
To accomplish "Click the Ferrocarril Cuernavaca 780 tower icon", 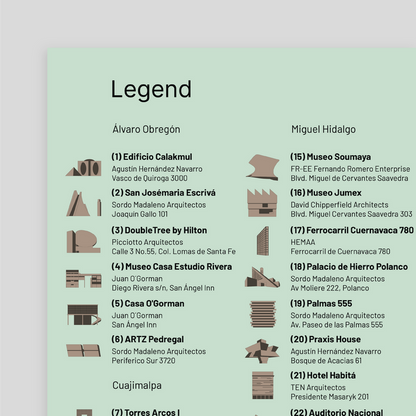I will 263,241.
